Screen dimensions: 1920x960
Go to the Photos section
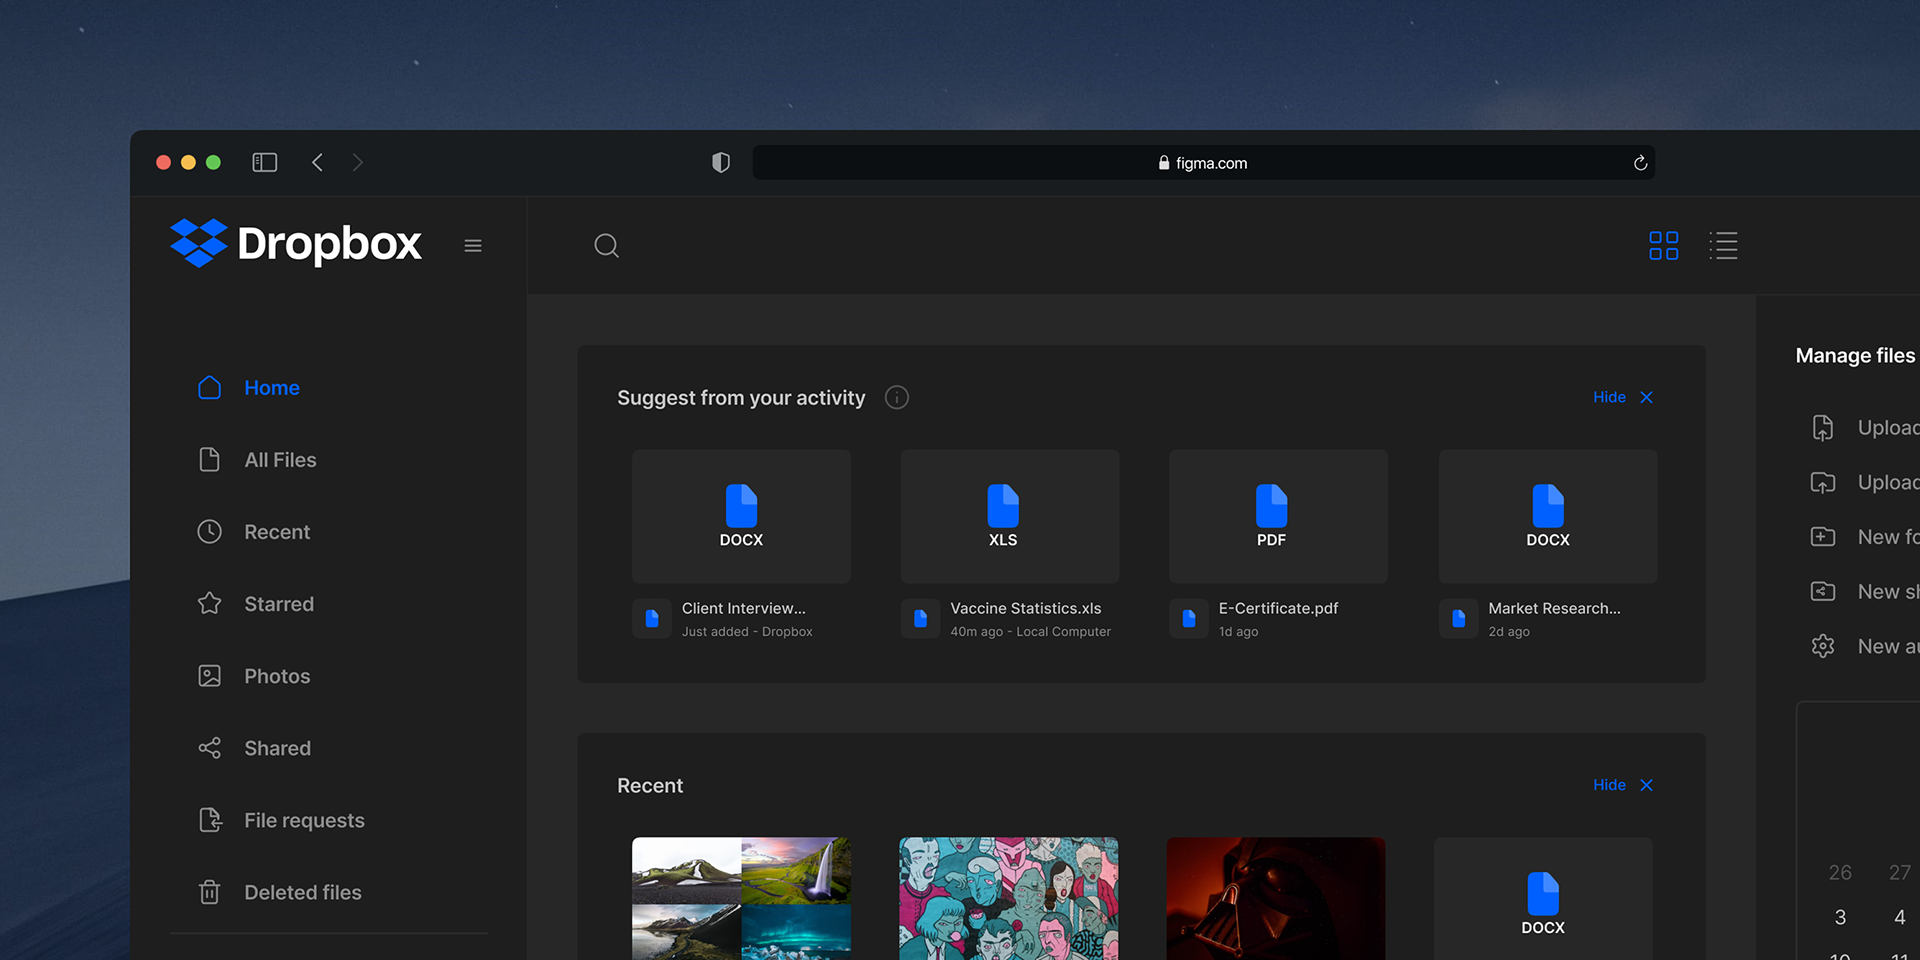[277, 676]
